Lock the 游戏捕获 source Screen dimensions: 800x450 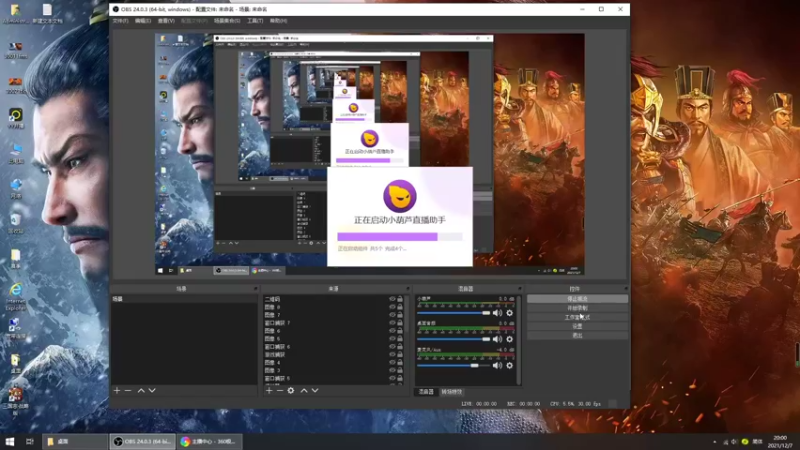[x=400, y=355]
